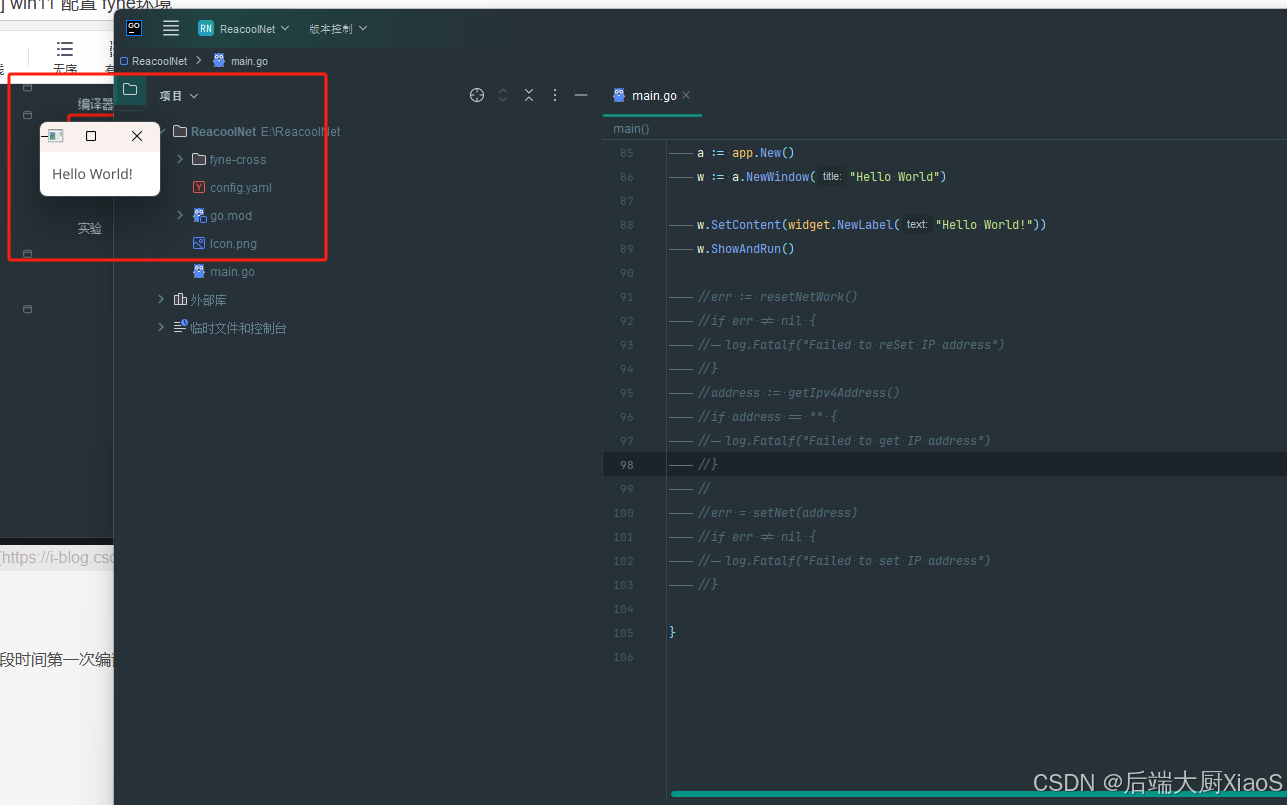Click the main() editor breadcrumb
Screen dimensions: 1287x805
631,129
